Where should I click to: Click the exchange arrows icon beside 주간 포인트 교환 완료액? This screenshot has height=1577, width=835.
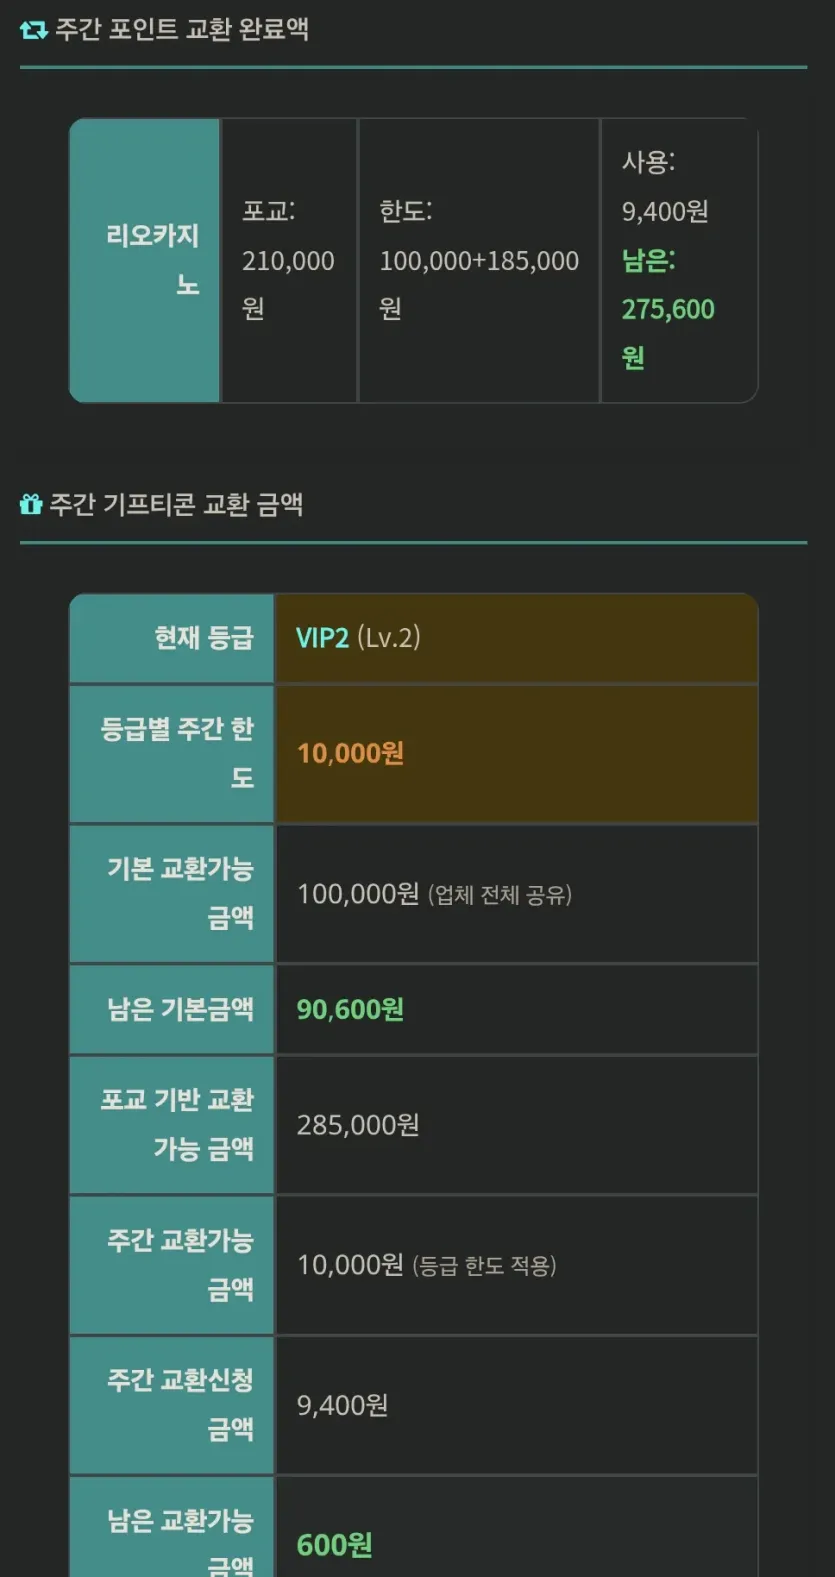coord(33,30)
